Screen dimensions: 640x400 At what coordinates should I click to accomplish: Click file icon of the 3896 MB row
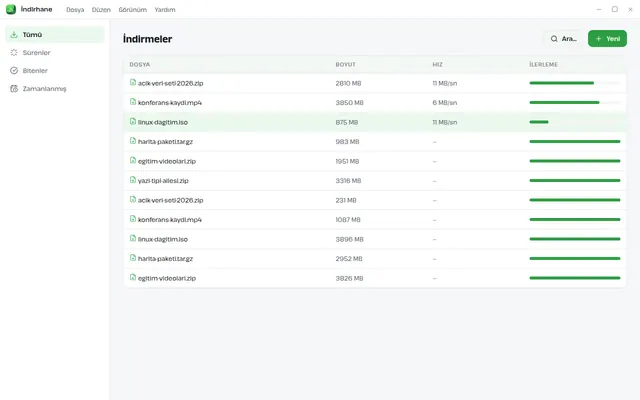133,238
